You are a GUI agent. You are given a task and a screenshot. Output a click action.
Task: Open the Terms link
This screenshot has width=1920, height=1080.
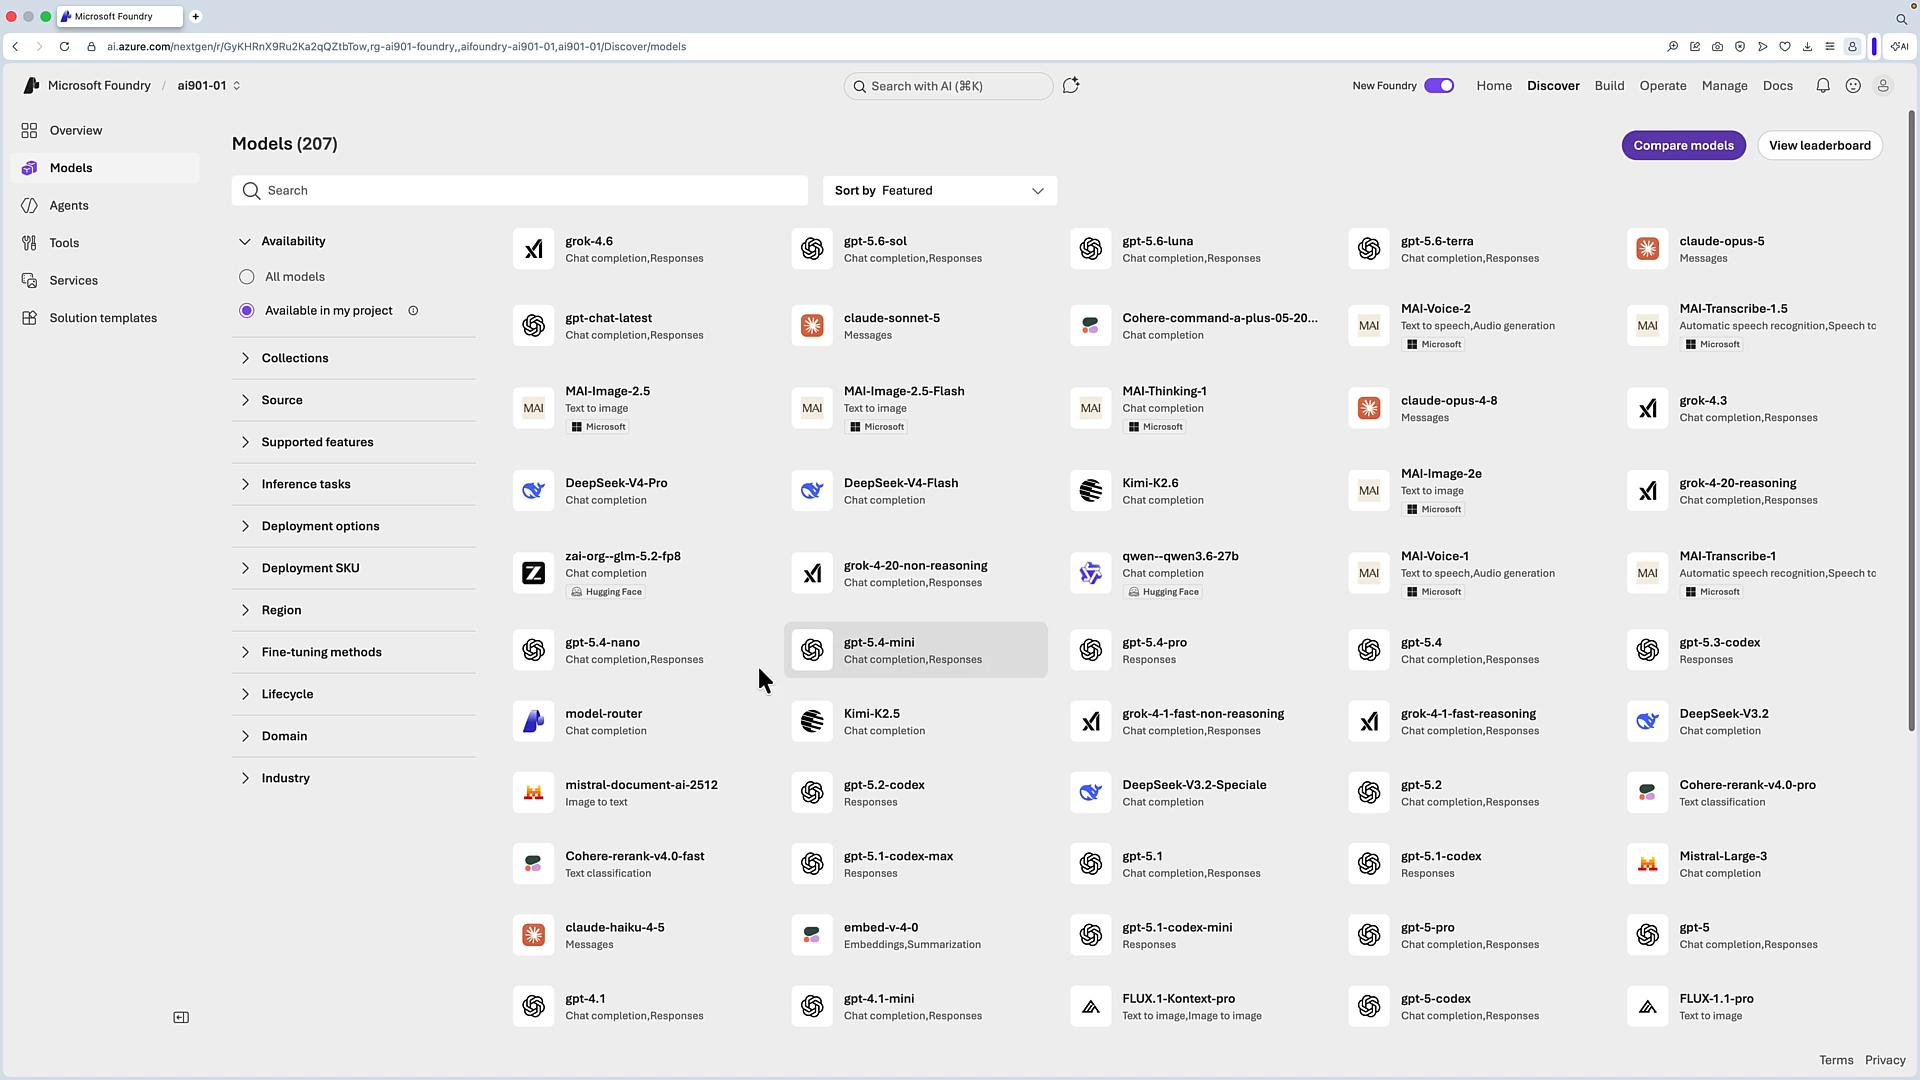pyautogui.click(x=1836, y=1061)
